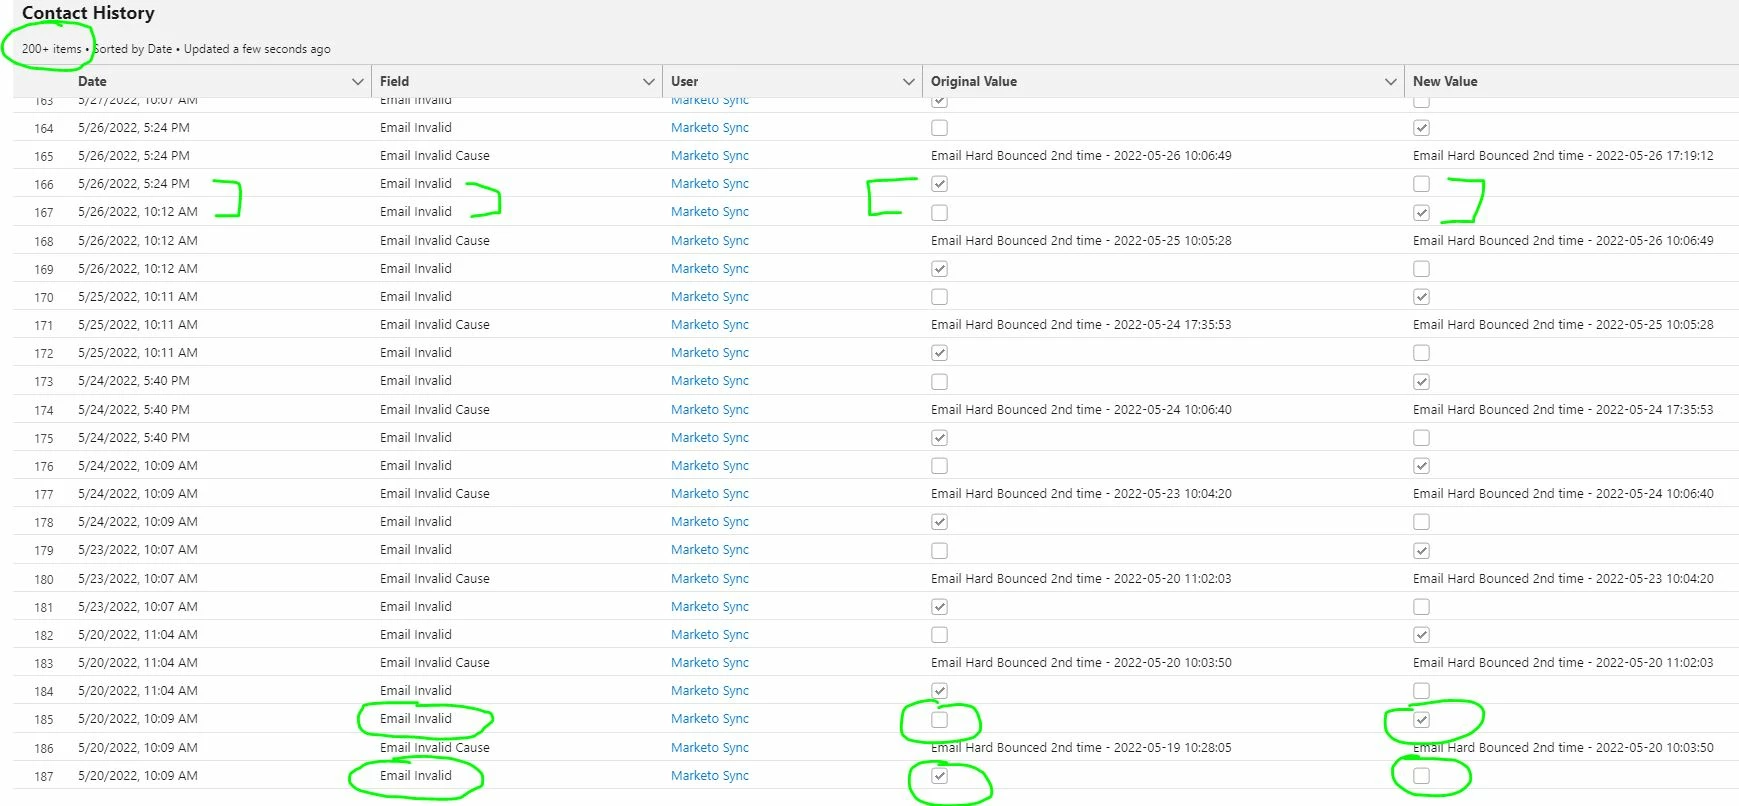The width and height of the screenshot is (1739, 806).
Task: Toggle New Value checkbox in row 173
Action: 1421,381
